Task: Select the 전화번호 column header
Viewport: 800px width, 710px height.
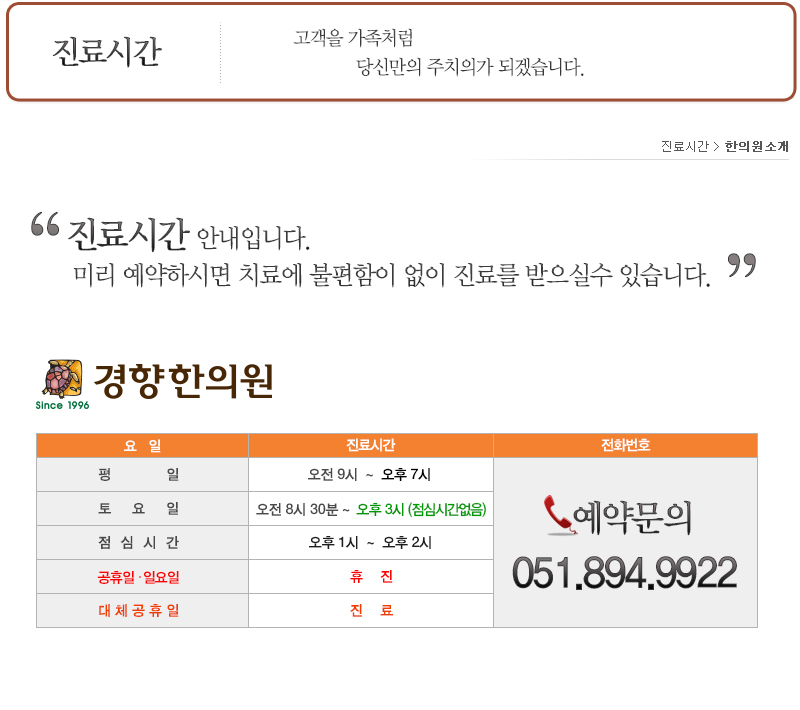Action: point(626,445)
